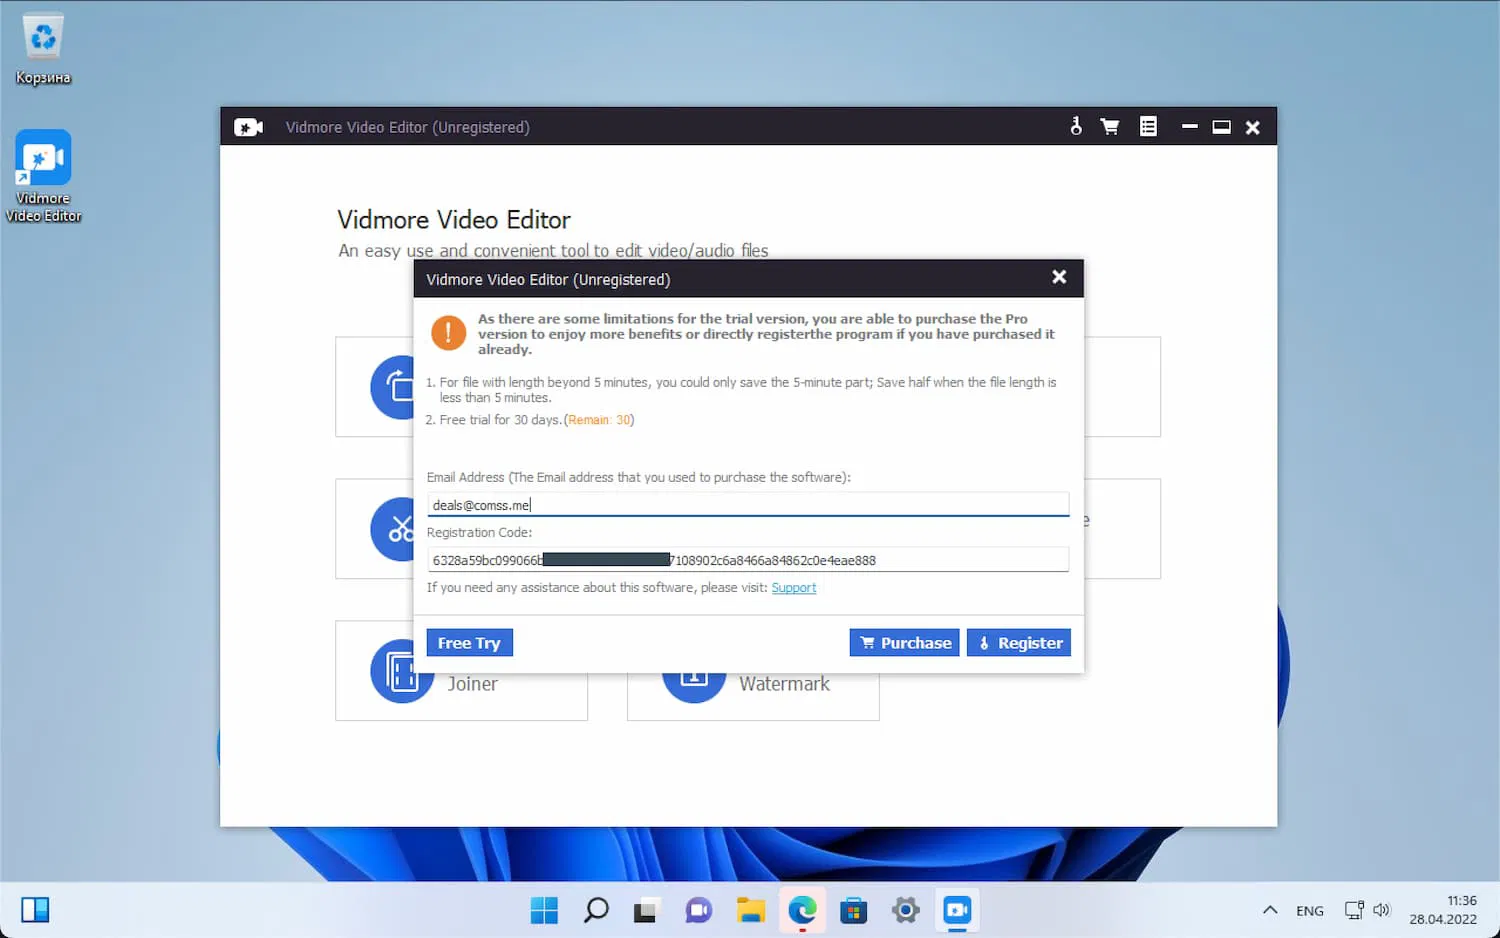Close the Vidmore Video Editor main window
1500x938 pixels.
click(x=1252, y=127)
